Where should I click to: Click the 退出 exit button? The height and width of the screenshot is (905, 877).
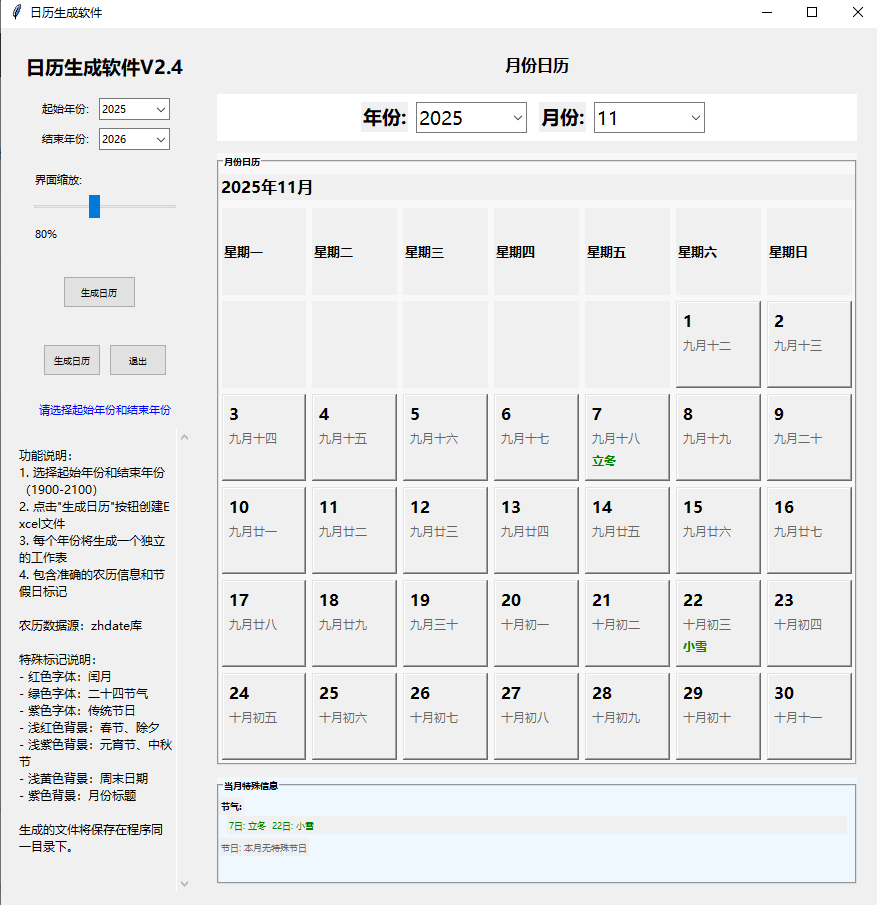coord(138,360)
